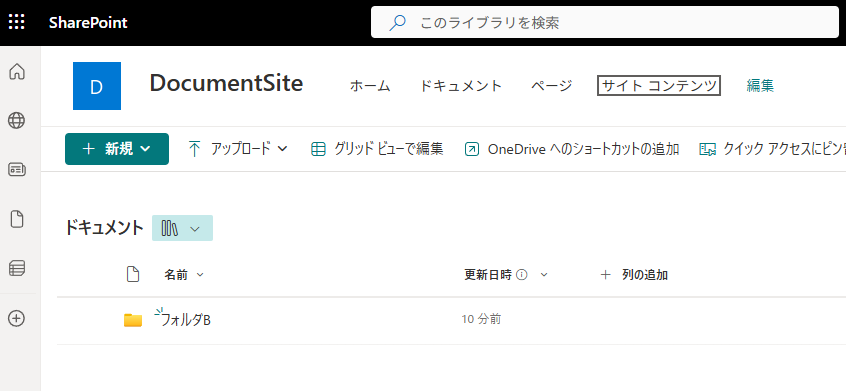Screen dimensions: 846x391
Task: Expand the アップロード dropdown chevron
Action: pos(282,149)
